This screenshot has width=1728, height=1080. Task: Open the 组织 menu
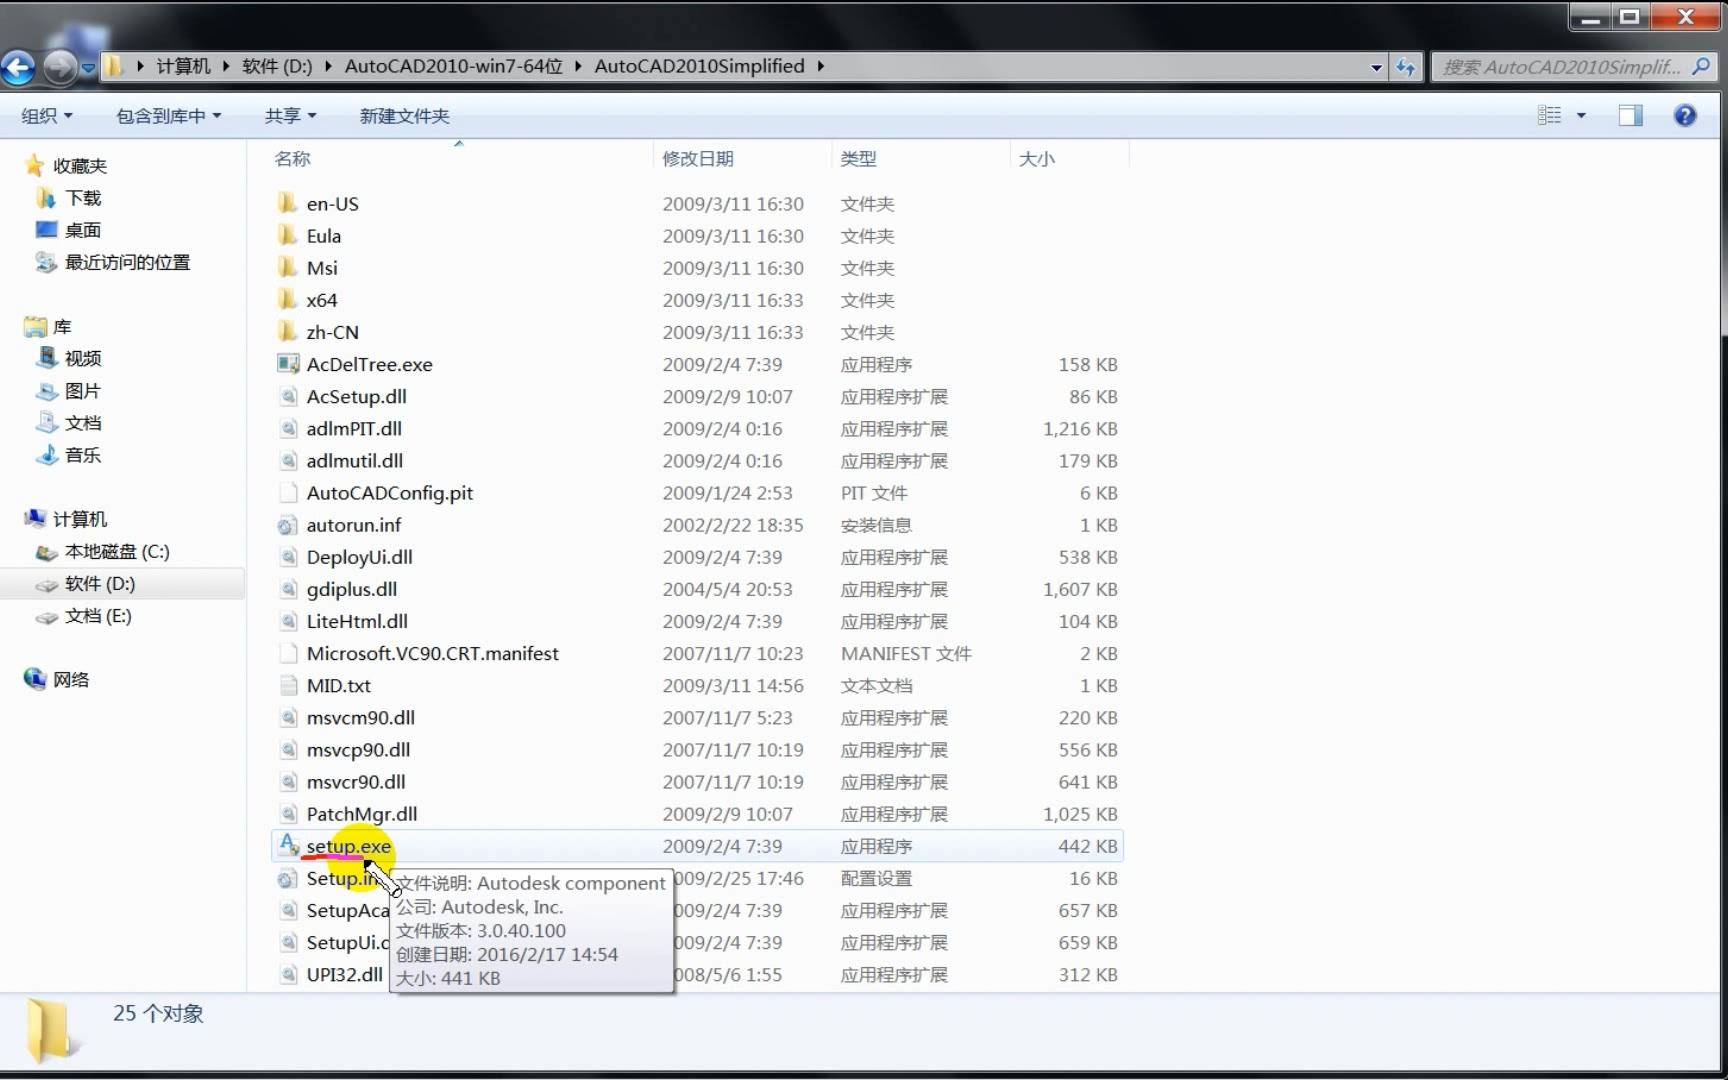pos(47,116)
